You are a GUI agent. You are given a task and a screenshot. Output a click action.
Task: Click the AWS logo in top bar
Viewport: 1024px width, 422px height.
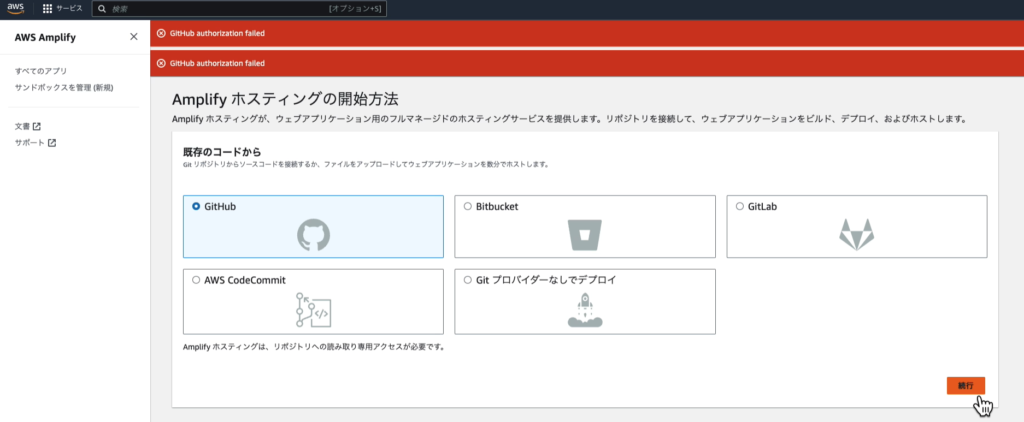pyautogui.click(x=17, y=8)
